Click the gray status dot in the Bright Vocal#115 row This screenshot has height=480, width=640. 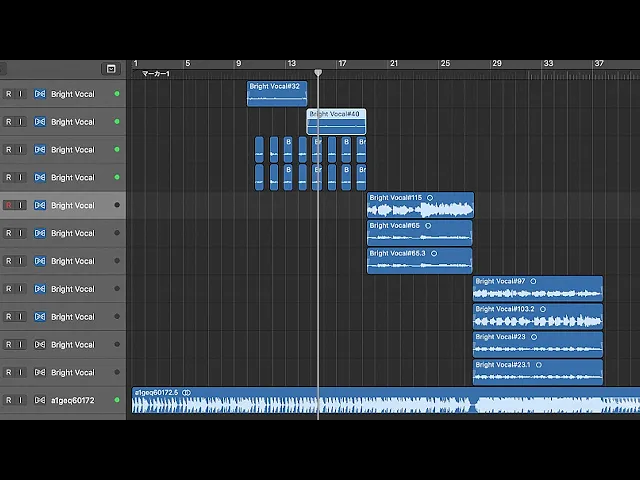click(117, 205)
